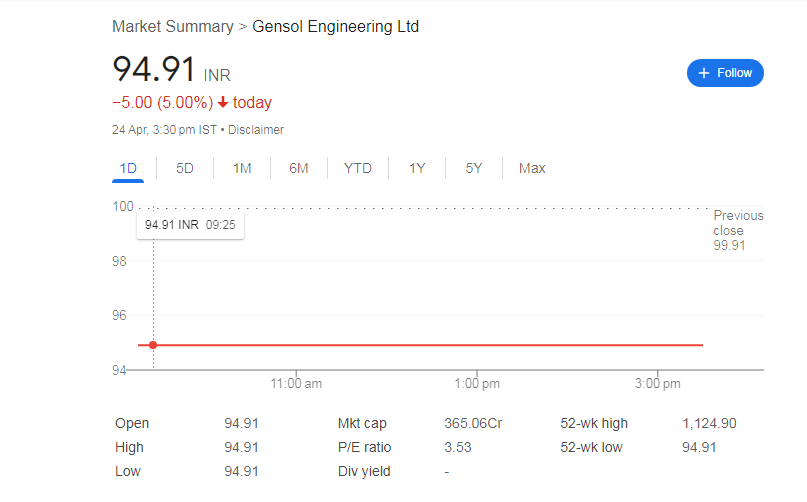Click the 3:00 pm axis label

tap(658, 384)
